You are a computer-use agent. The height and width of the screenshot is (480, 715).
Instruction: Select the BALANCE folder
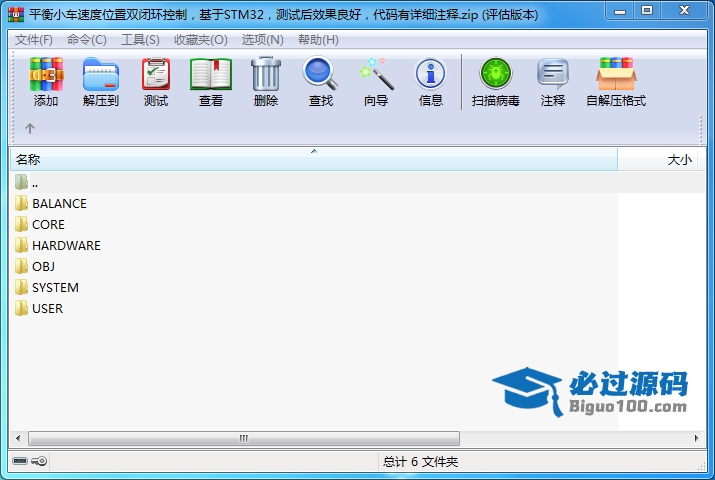pos(59,203)
